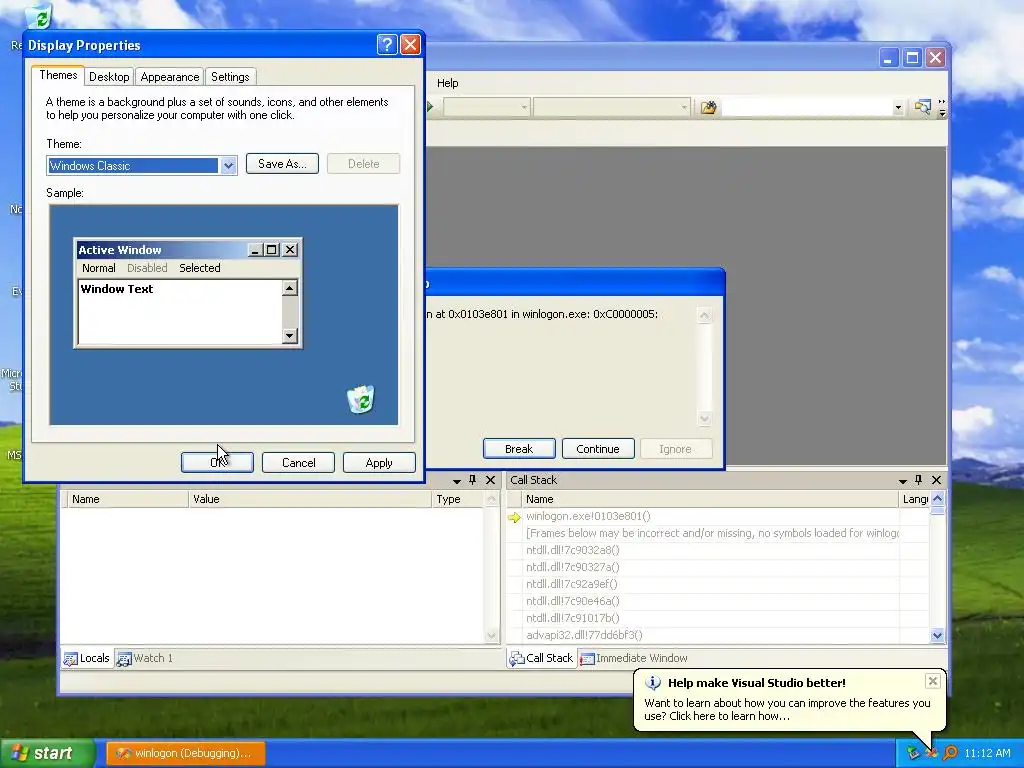Select call stack row ntdll.dll!7c90327a()
Viewport: 1024px width, 768px height.
718,568
